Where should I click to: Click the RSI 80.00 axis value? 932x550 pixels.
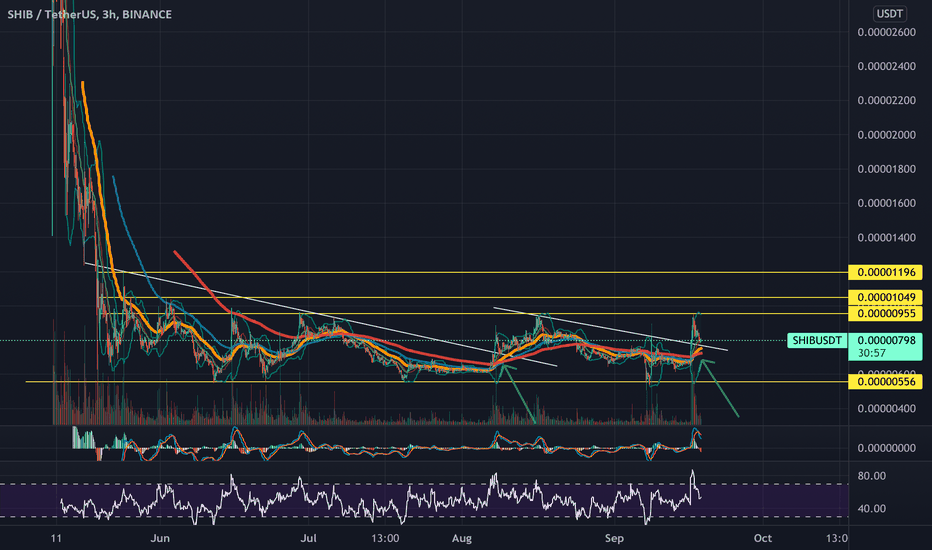click(x=871, y=476)
